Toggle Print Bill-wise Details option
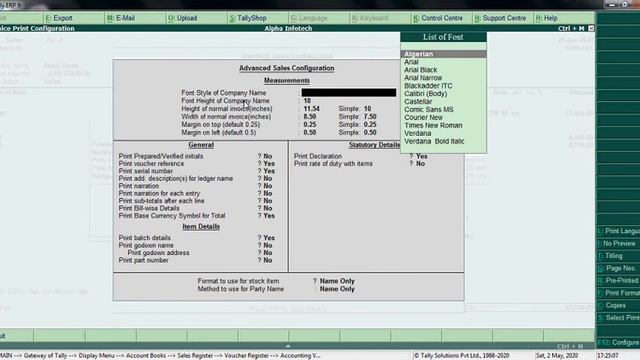Image resolution: width=640 pixels, height=360 pixels. [x=268, y=208]
